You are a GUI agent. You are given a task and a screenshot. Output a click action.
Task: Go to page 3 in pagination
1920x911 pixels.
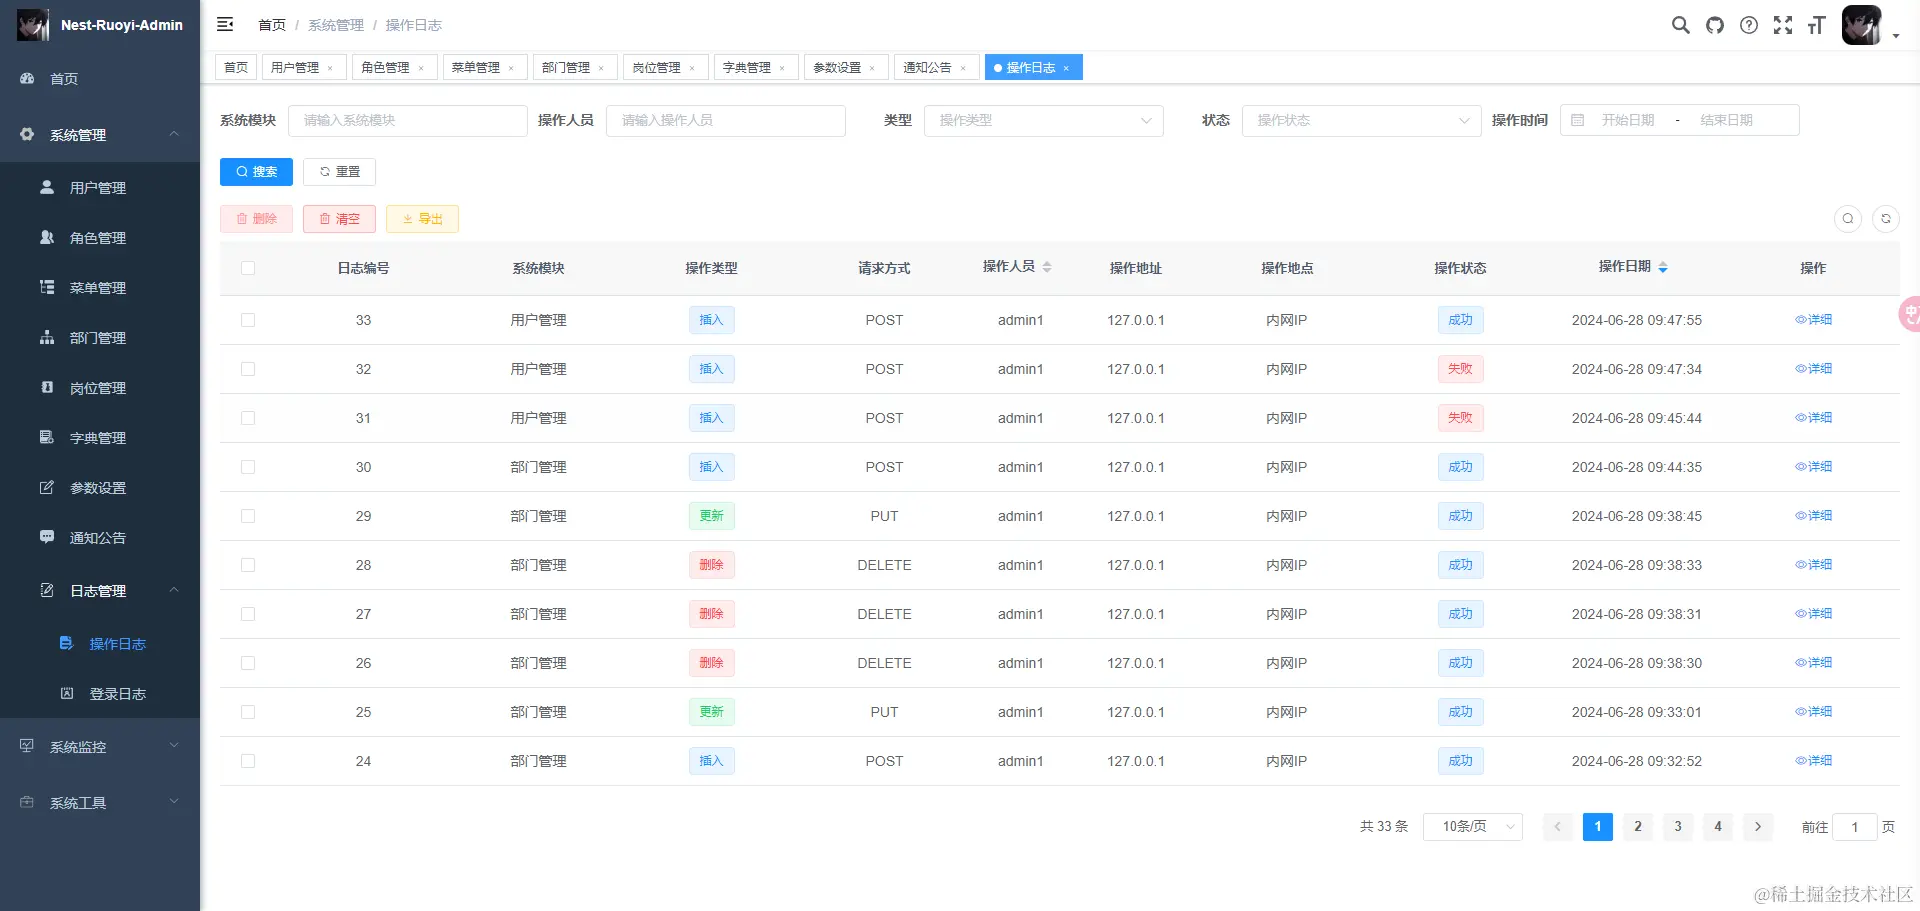tap(1678, 826)
